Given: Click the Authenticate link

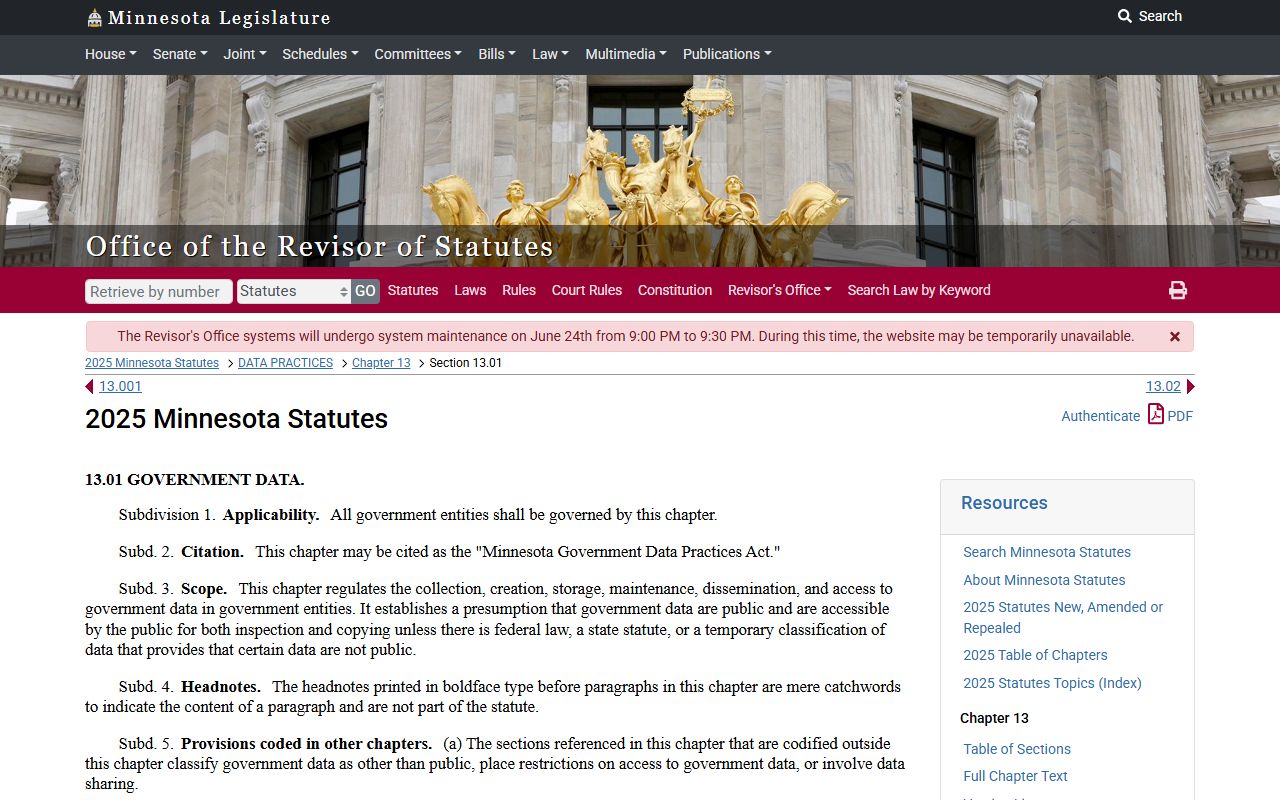Looking at the screenshot, I should click(x=1100, y=416).
